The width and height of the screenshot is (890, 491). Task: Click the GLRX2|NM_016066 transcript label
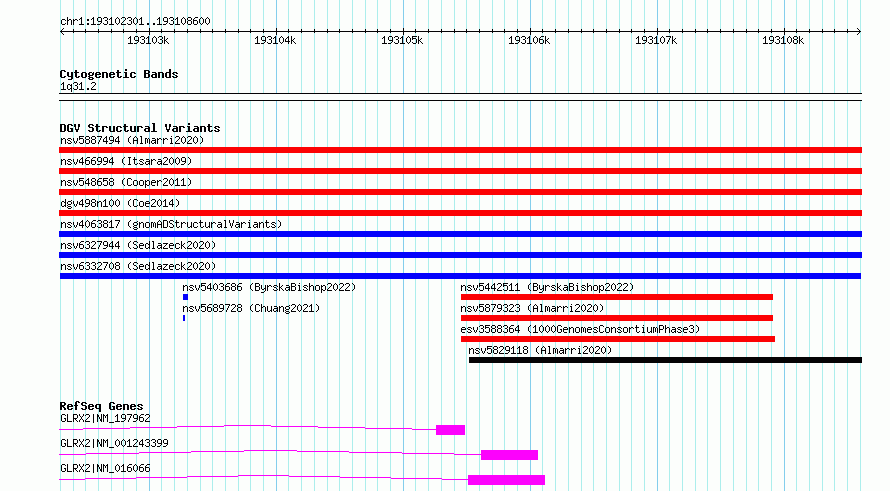pyautogui.click(x=105, y=468)
